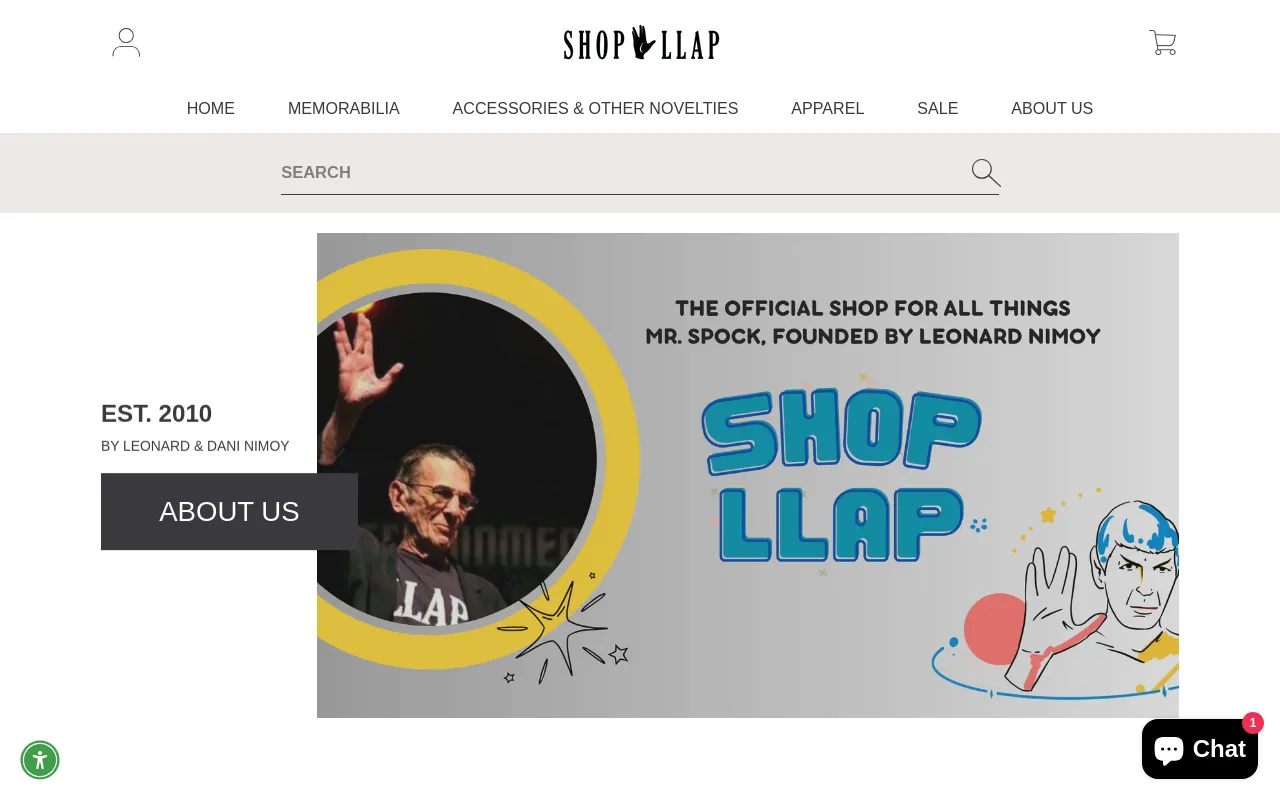Open the Shopify Chat button
This screenshot has height=800, width=1280.
pyautogui.click(x=1200, y=749)
